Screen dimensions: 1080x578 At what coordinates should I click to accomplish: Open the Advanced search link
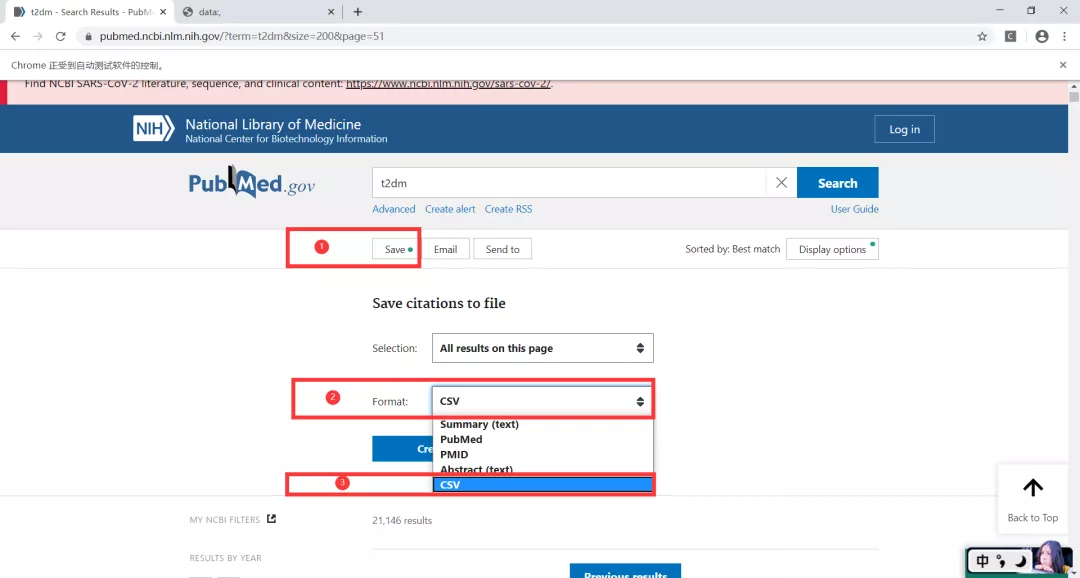(x=394, y=209)
